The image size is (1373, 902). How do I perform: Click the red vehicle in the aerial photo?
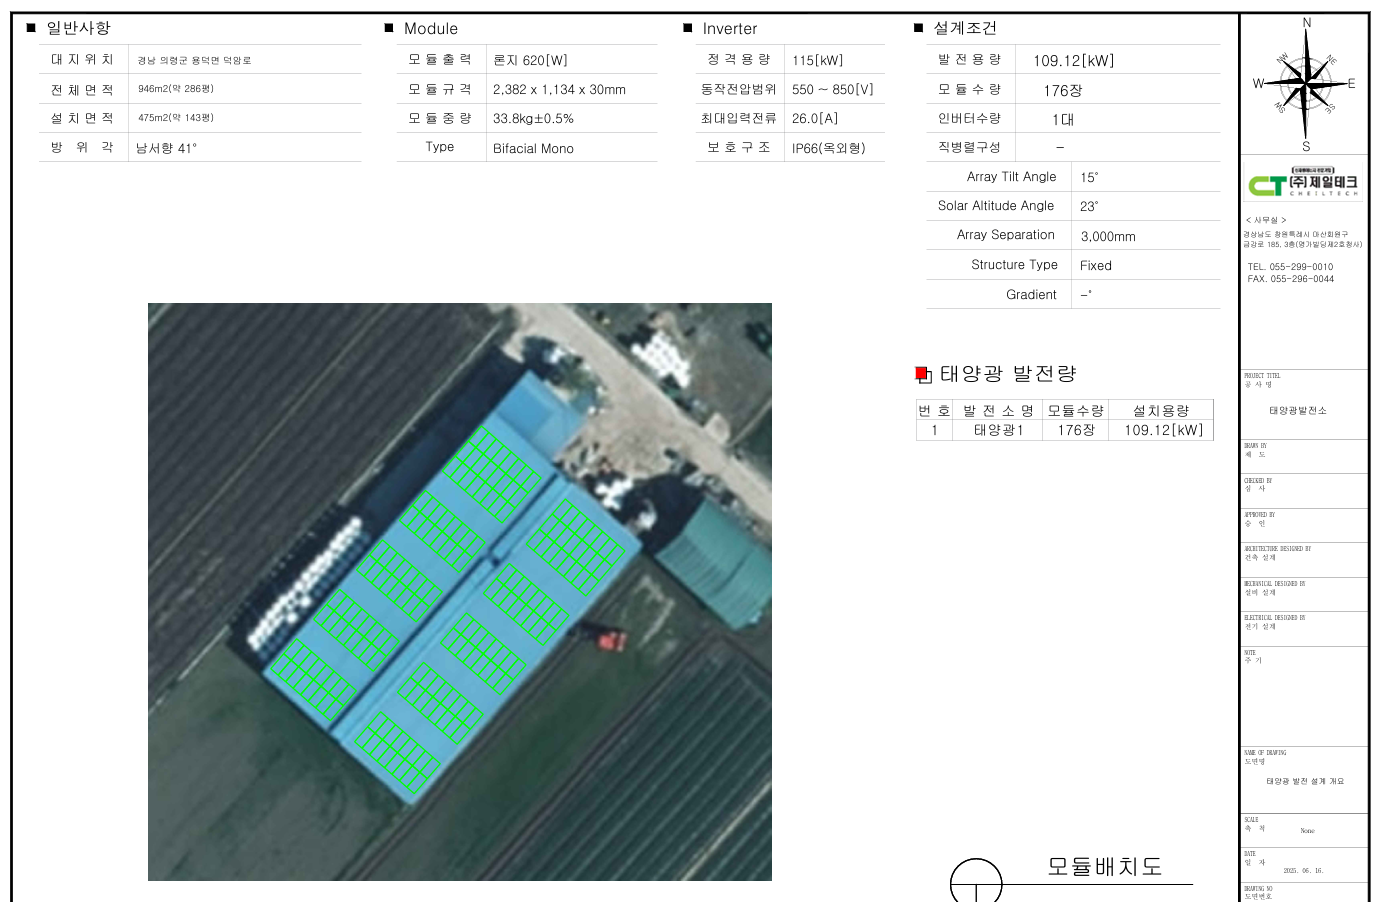611,639
